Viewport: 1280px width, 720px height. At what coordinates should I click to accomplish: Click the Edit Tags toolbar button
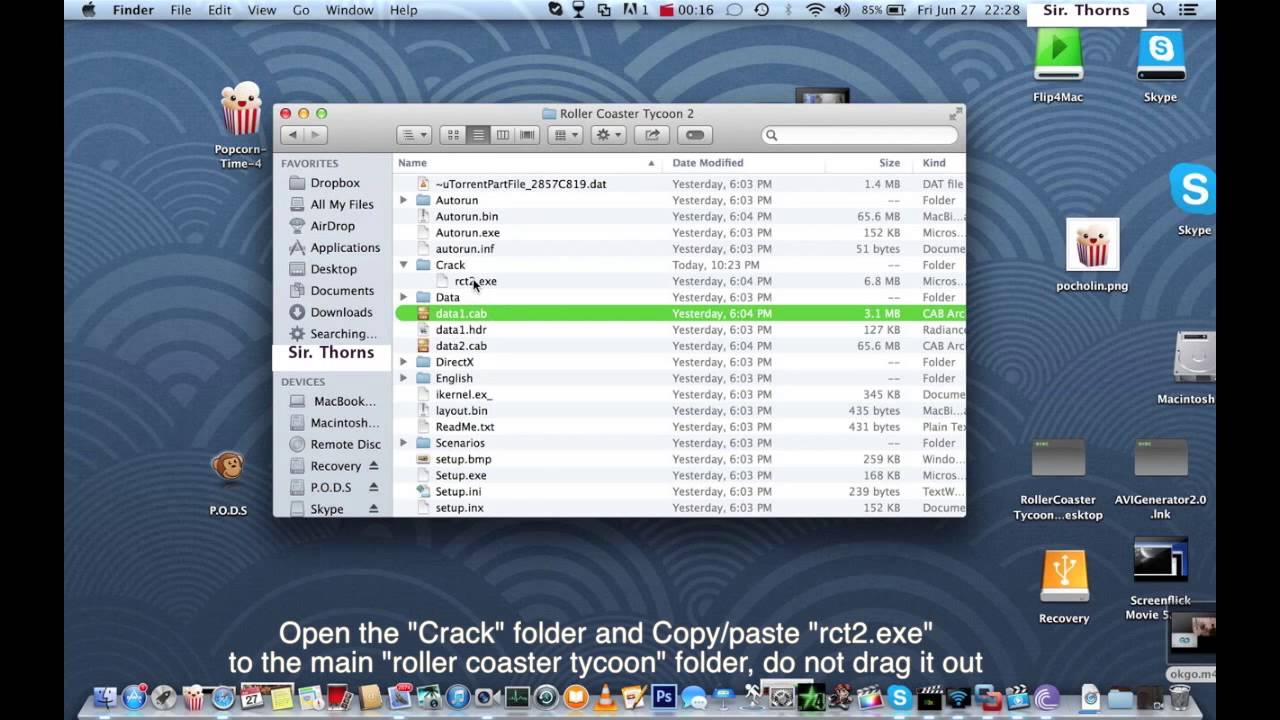pos(695,135)
